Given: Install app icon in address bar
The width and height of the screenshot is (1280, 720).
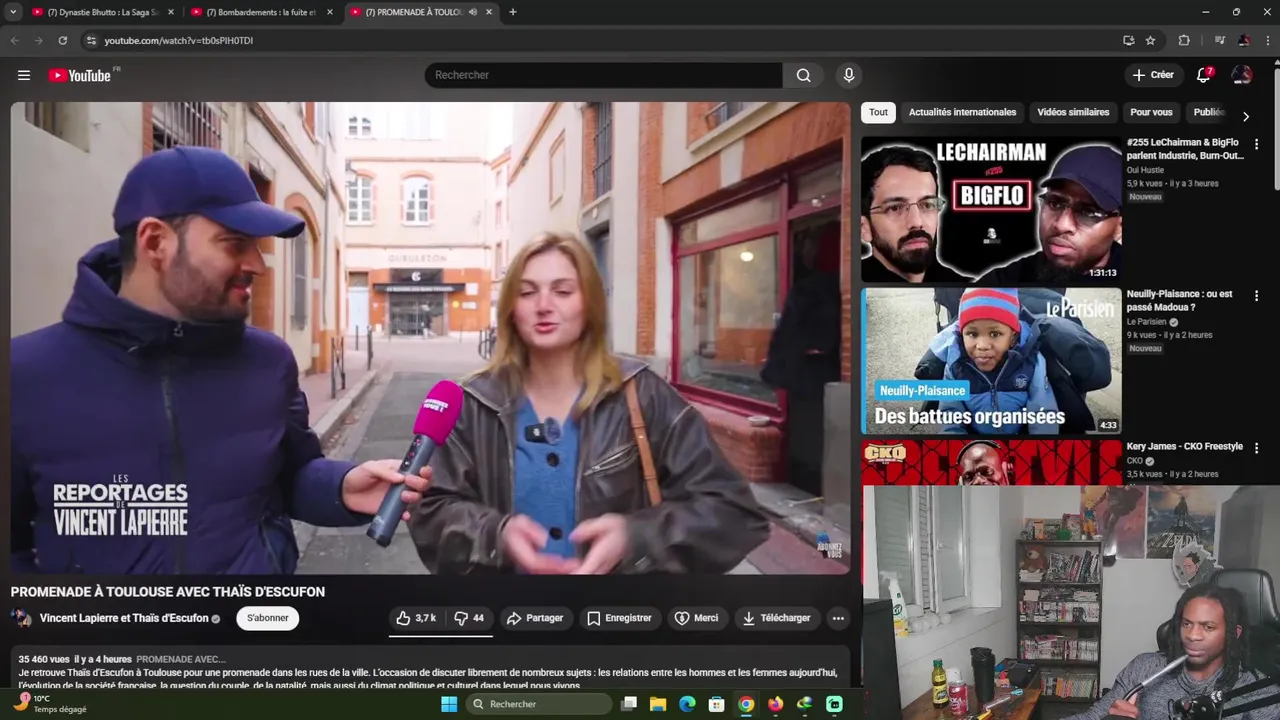Looking at the screenshot, I should pos(1128,40).
